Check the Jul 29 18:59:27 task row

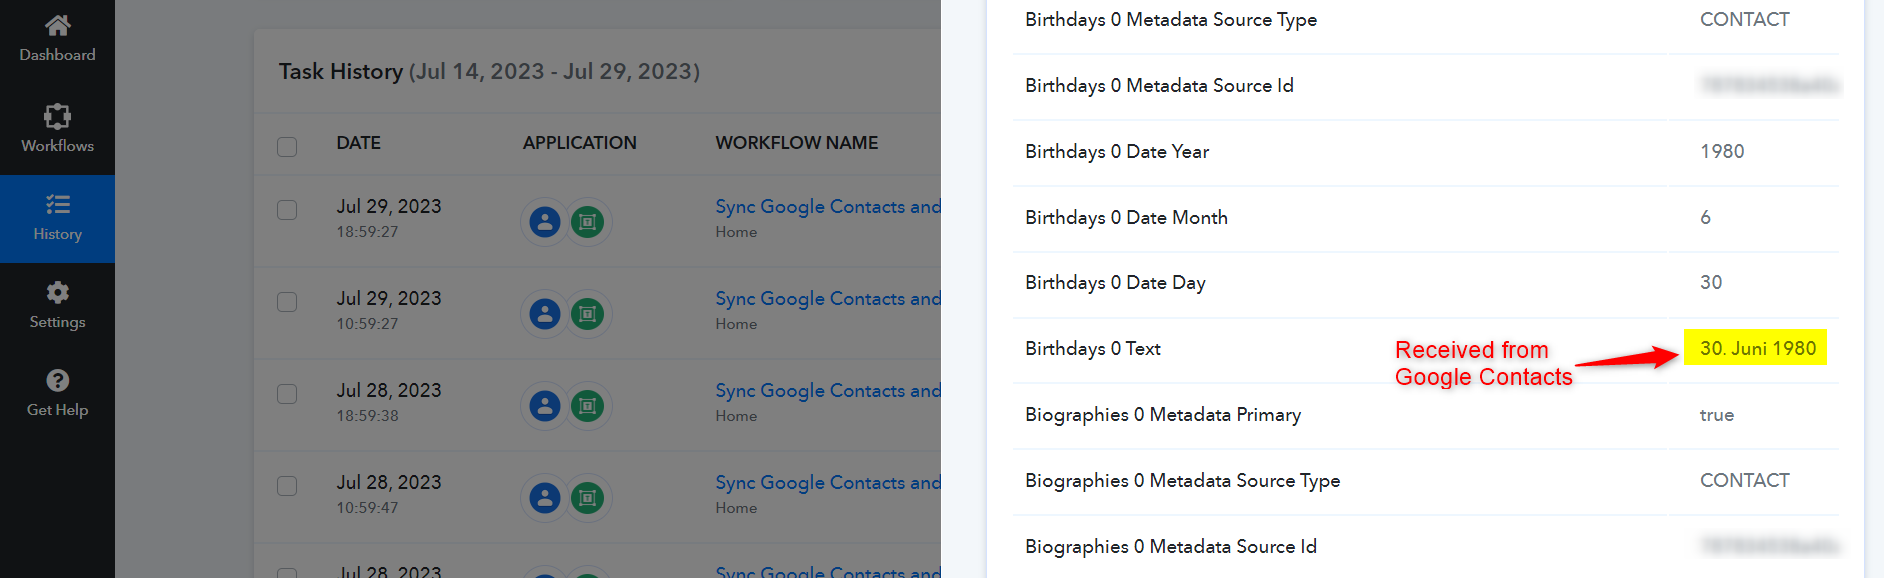[287, 210]
